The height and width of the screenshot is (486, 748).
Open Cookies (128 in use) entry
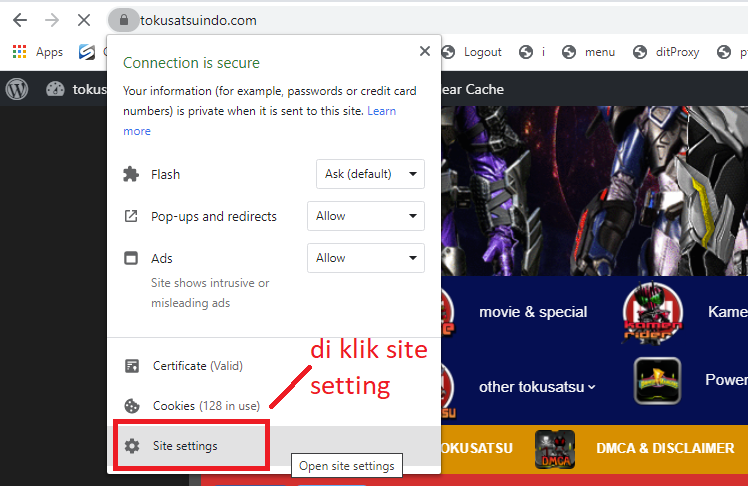coord(206,406)
